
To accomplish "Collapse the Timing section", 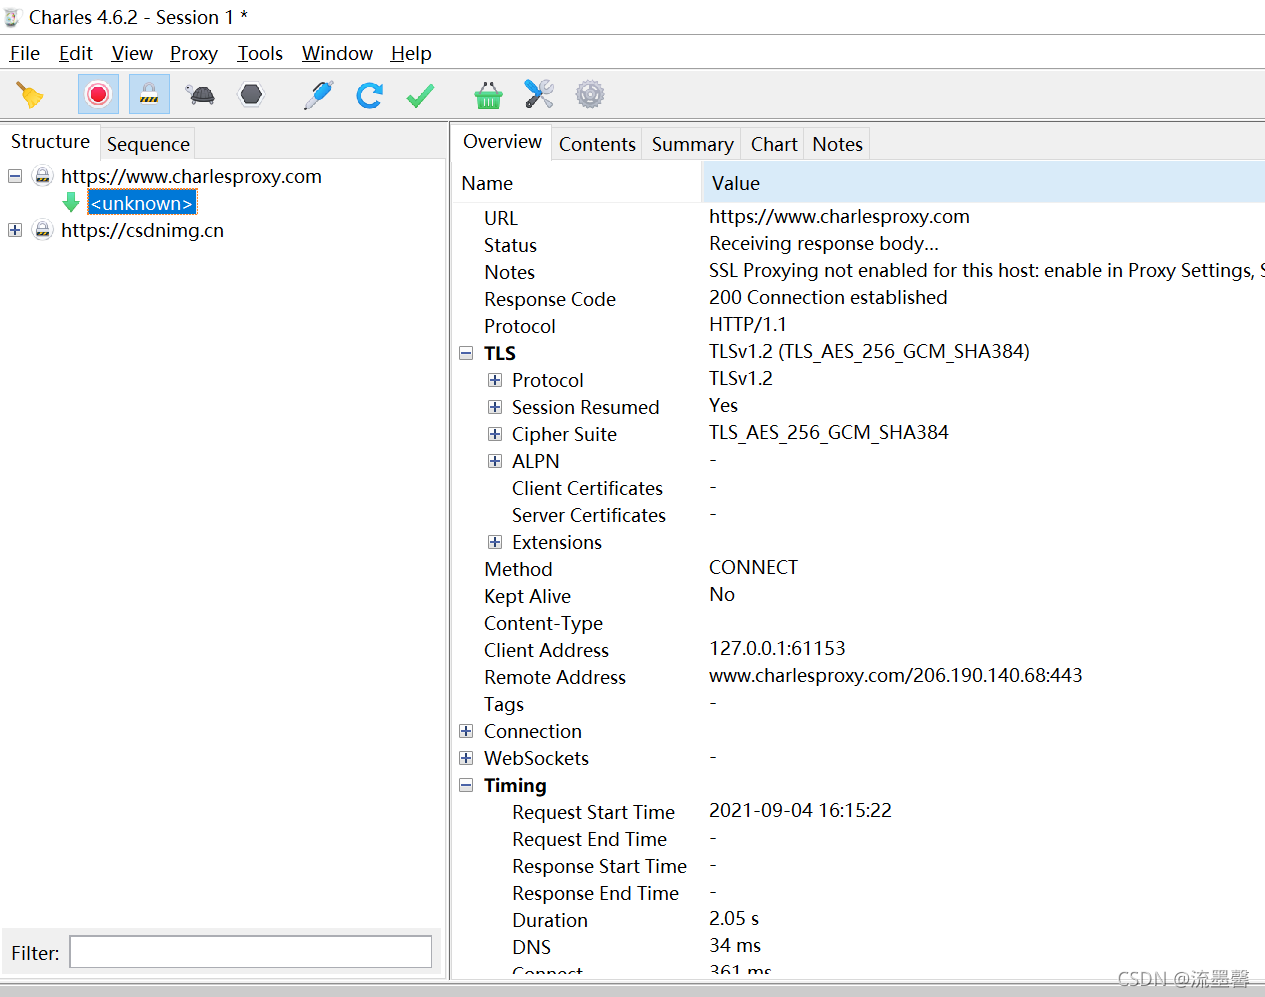I will click(466, 785).
